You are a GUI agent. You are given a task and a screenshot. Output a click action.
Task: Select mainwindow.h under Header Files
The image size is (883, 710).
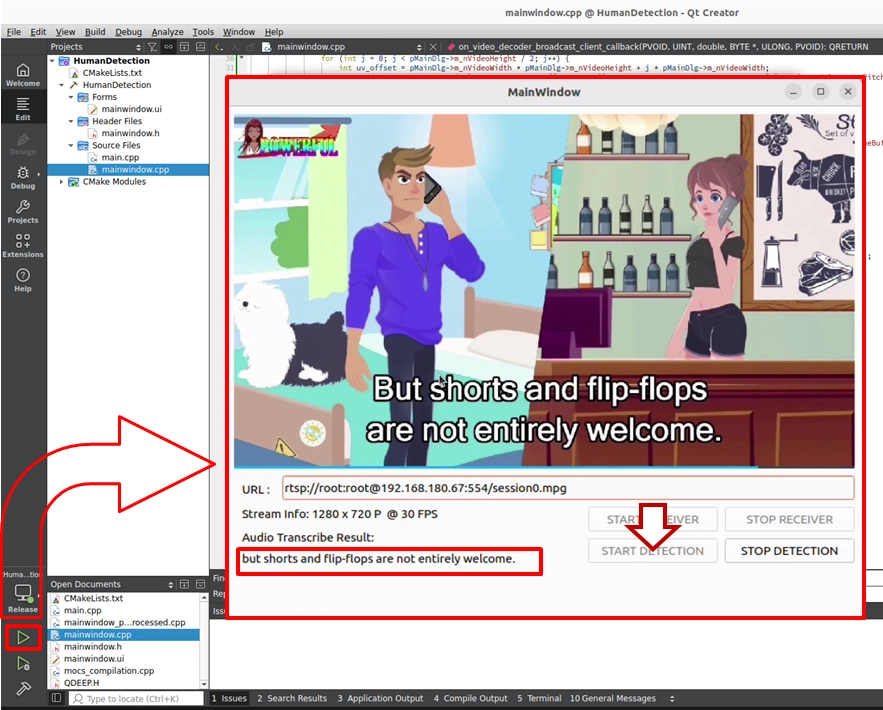[130, 133]
